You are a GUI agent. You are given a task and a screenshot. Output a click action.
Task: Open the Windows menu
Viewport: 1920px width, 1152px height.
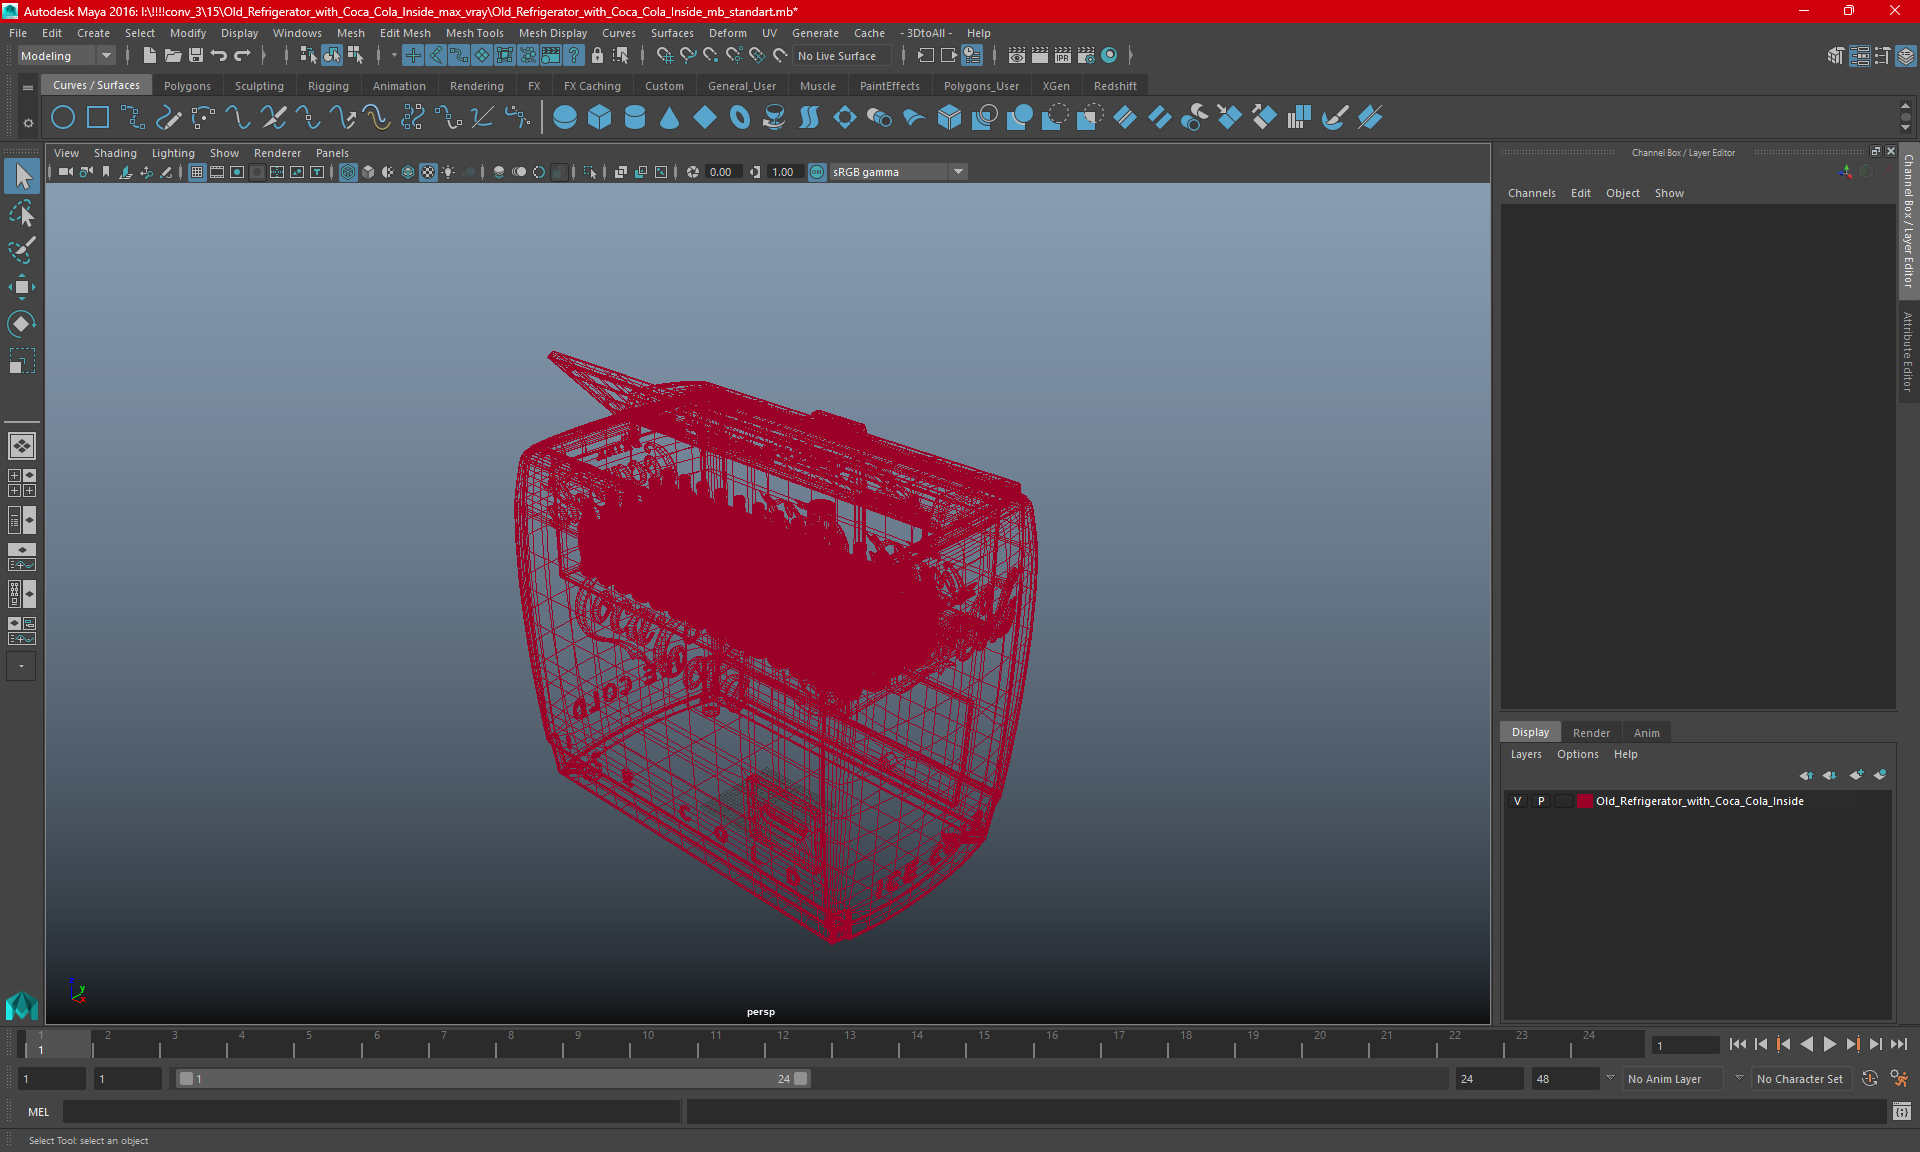point(297,33)
